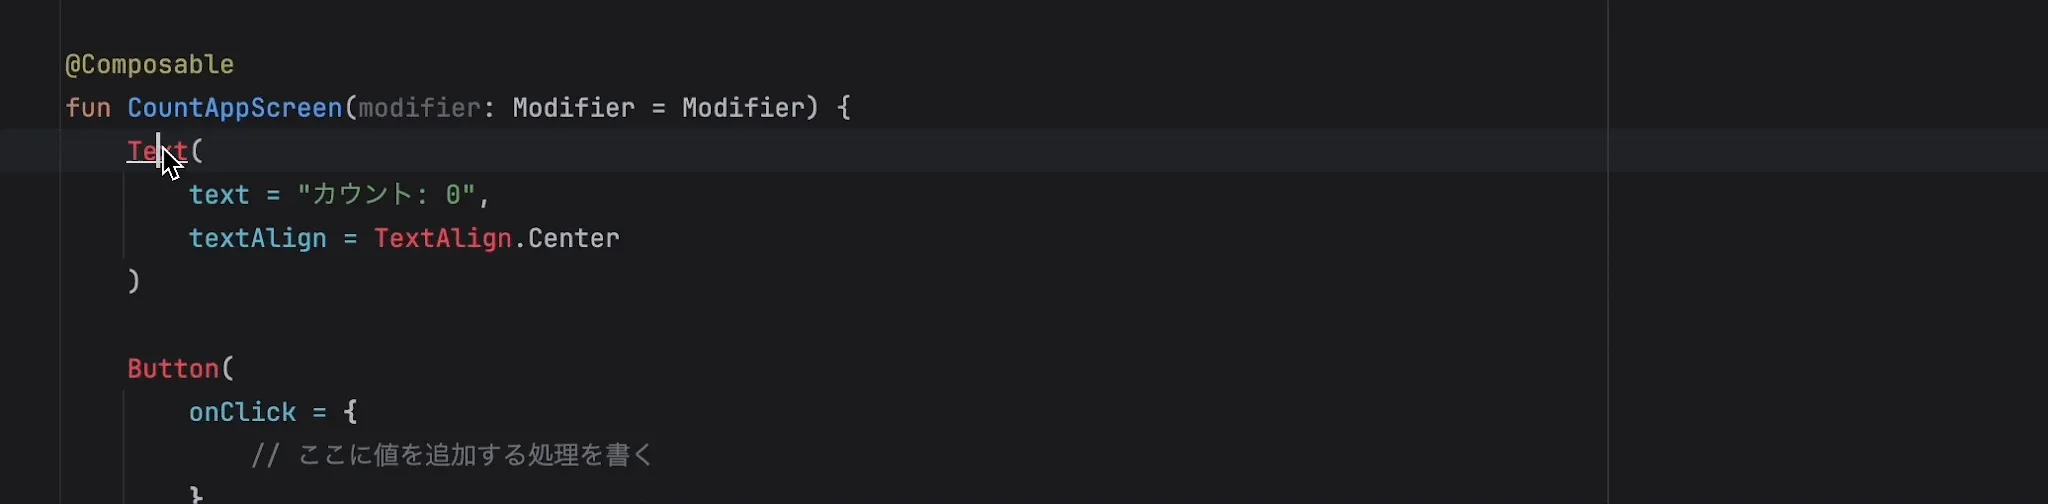Select the modifier parameter name
The image size is (2048, 504).
tap(420, 108)
